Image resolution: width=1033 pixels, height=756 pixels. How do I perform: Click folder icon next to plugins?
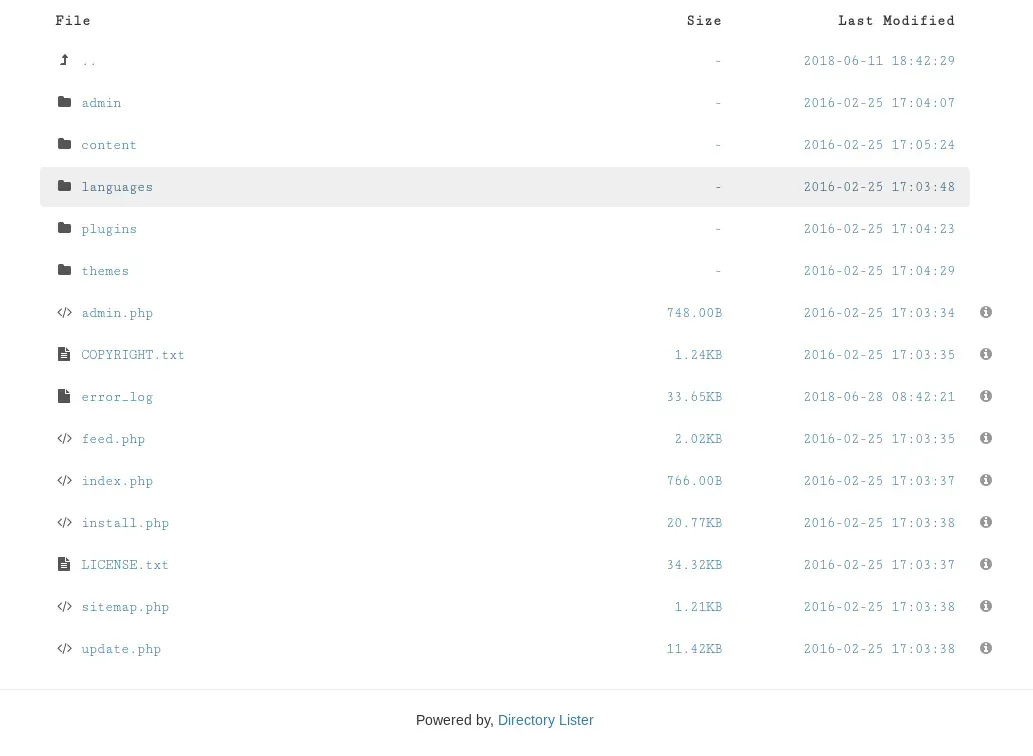coord(64,229)
